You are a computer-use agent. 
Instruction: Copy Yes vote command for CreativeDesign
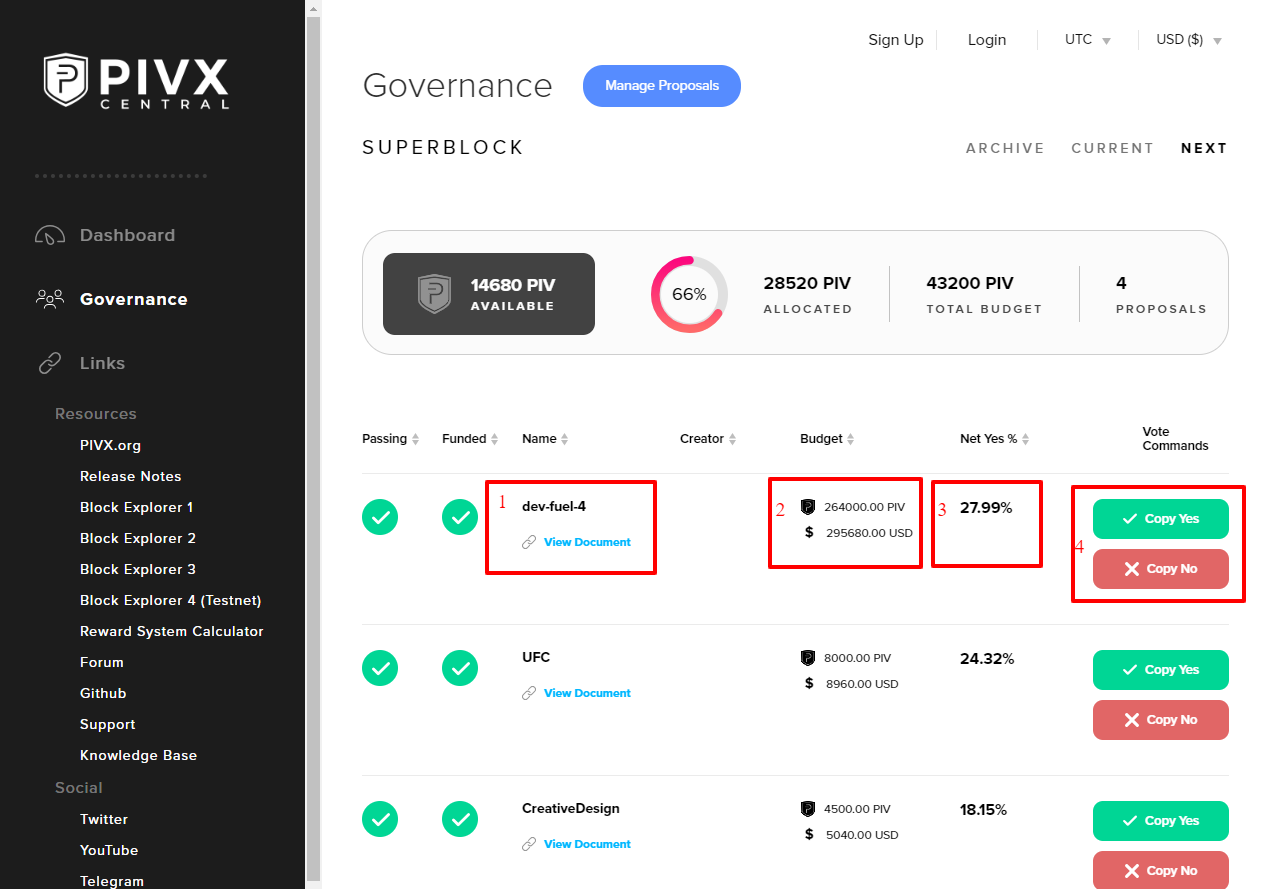point(1161,821)
